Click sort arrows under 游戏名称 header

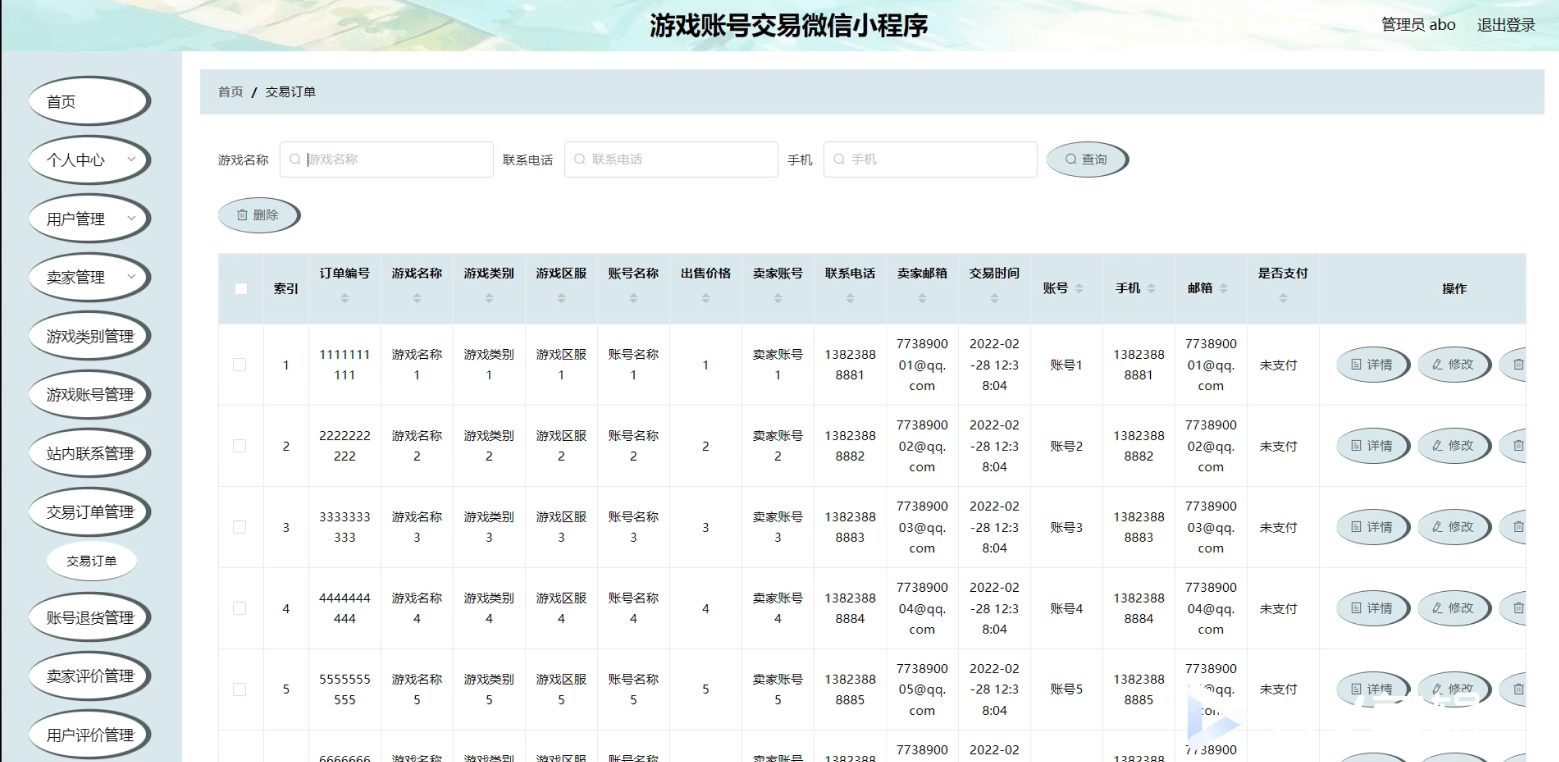pos(417,298)
